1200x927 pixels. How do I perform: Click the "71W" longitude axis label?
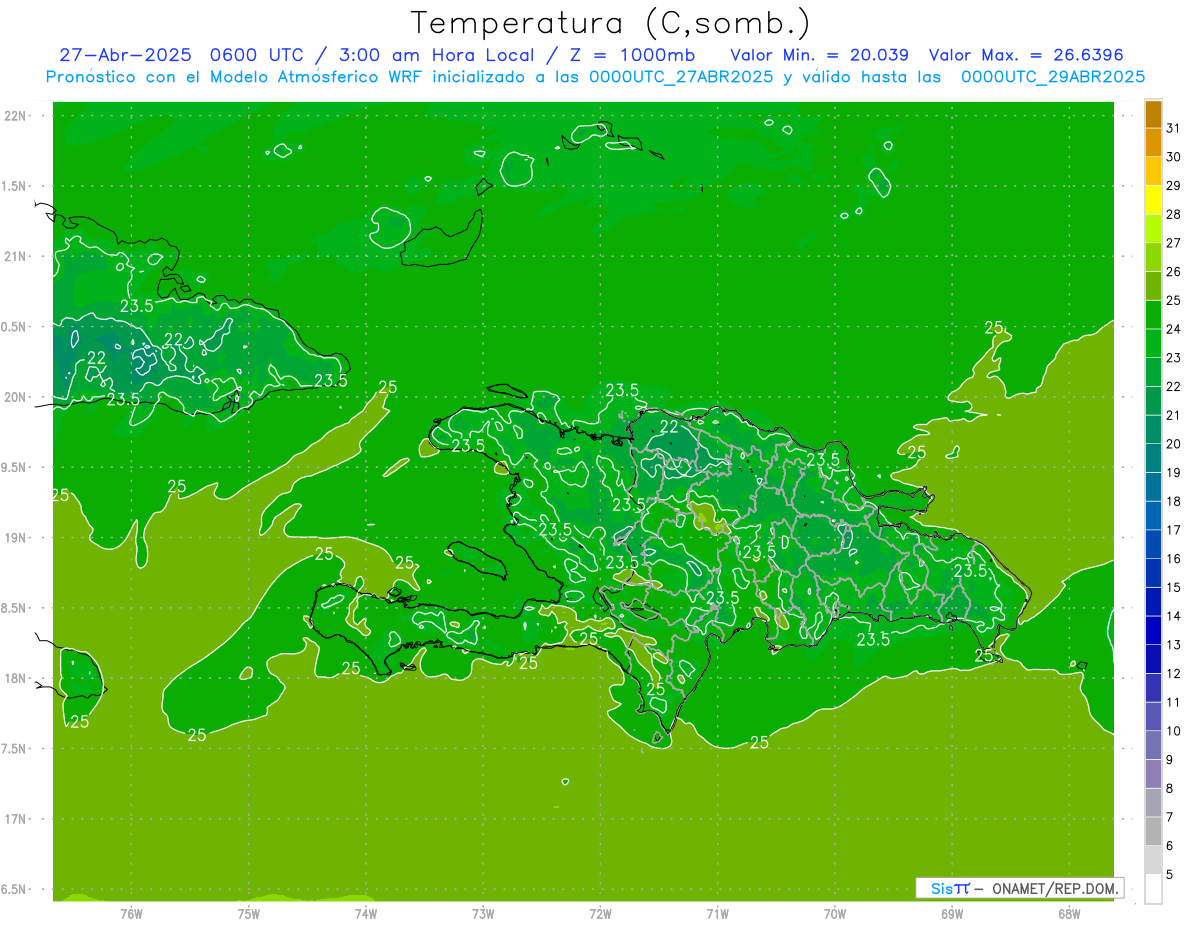coord(717,914)
